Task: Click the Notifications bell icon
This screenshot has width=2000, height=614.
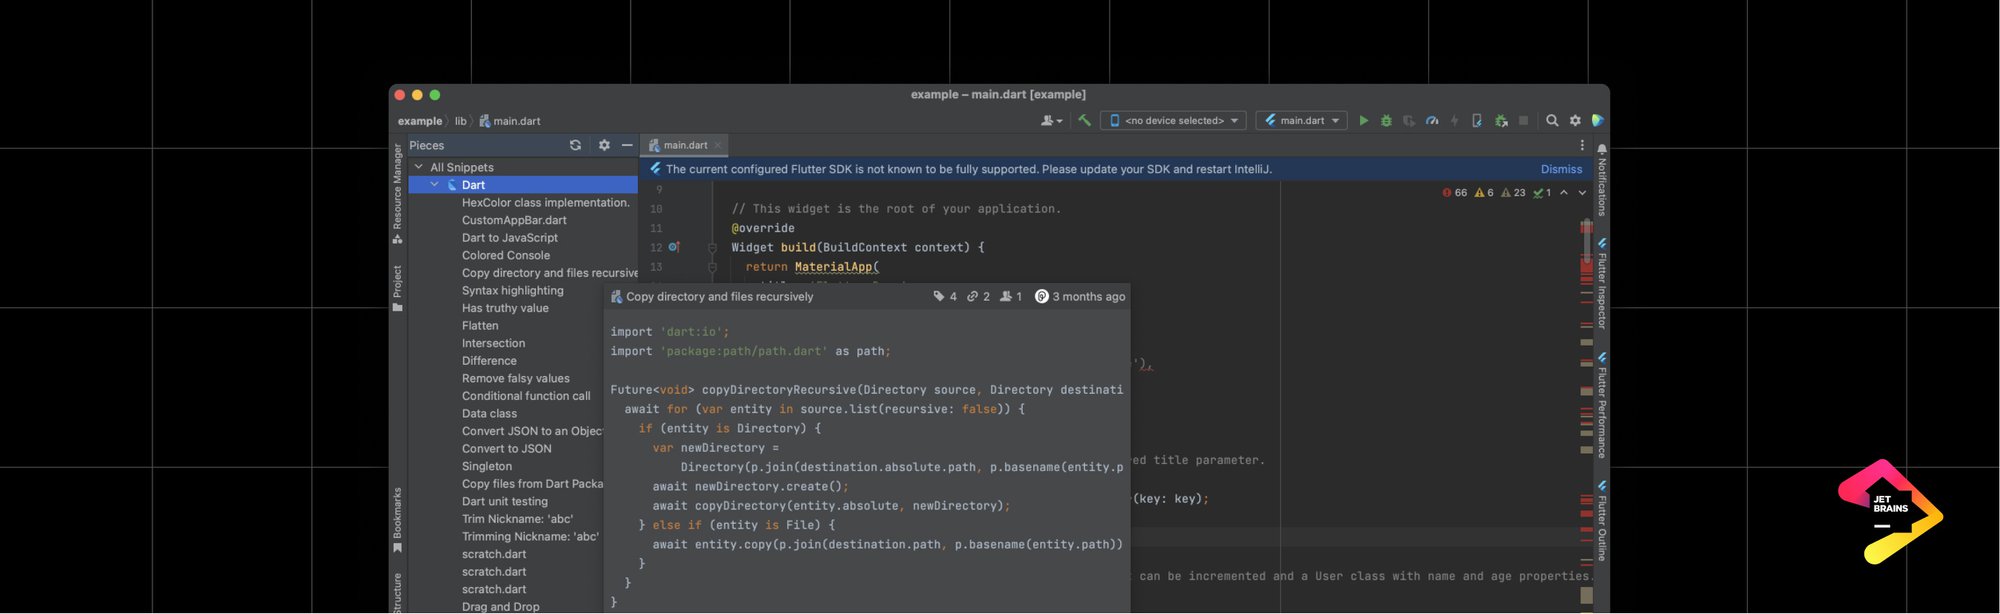Action: [x=1602, y=149]
